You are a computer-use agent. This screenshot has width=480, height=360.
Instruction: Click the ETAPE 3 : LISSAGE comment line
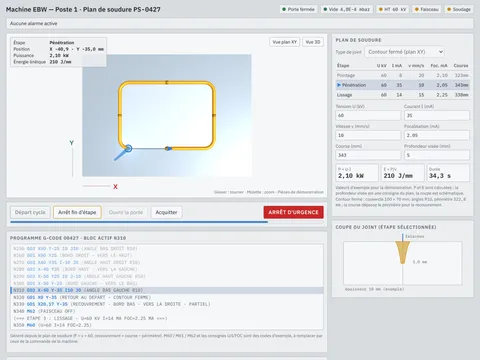(x=167, y=318)
